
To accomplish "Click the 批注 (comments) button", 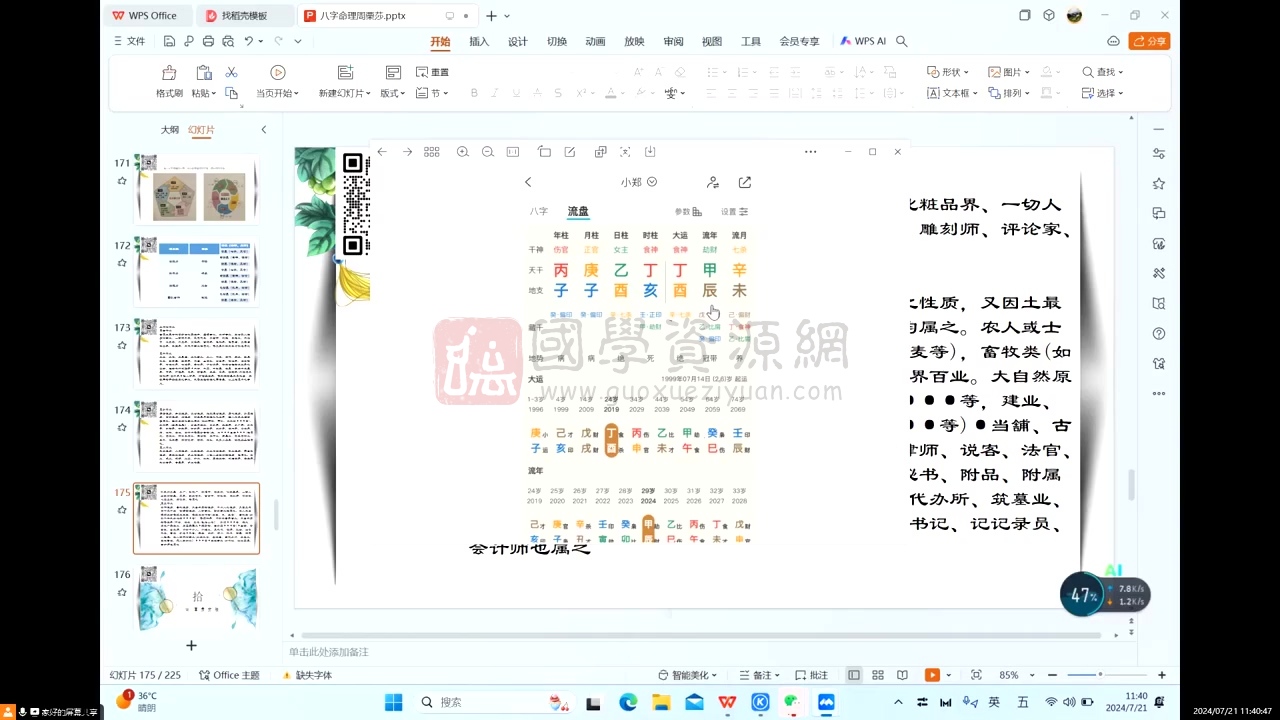I will tap(812, 675).
